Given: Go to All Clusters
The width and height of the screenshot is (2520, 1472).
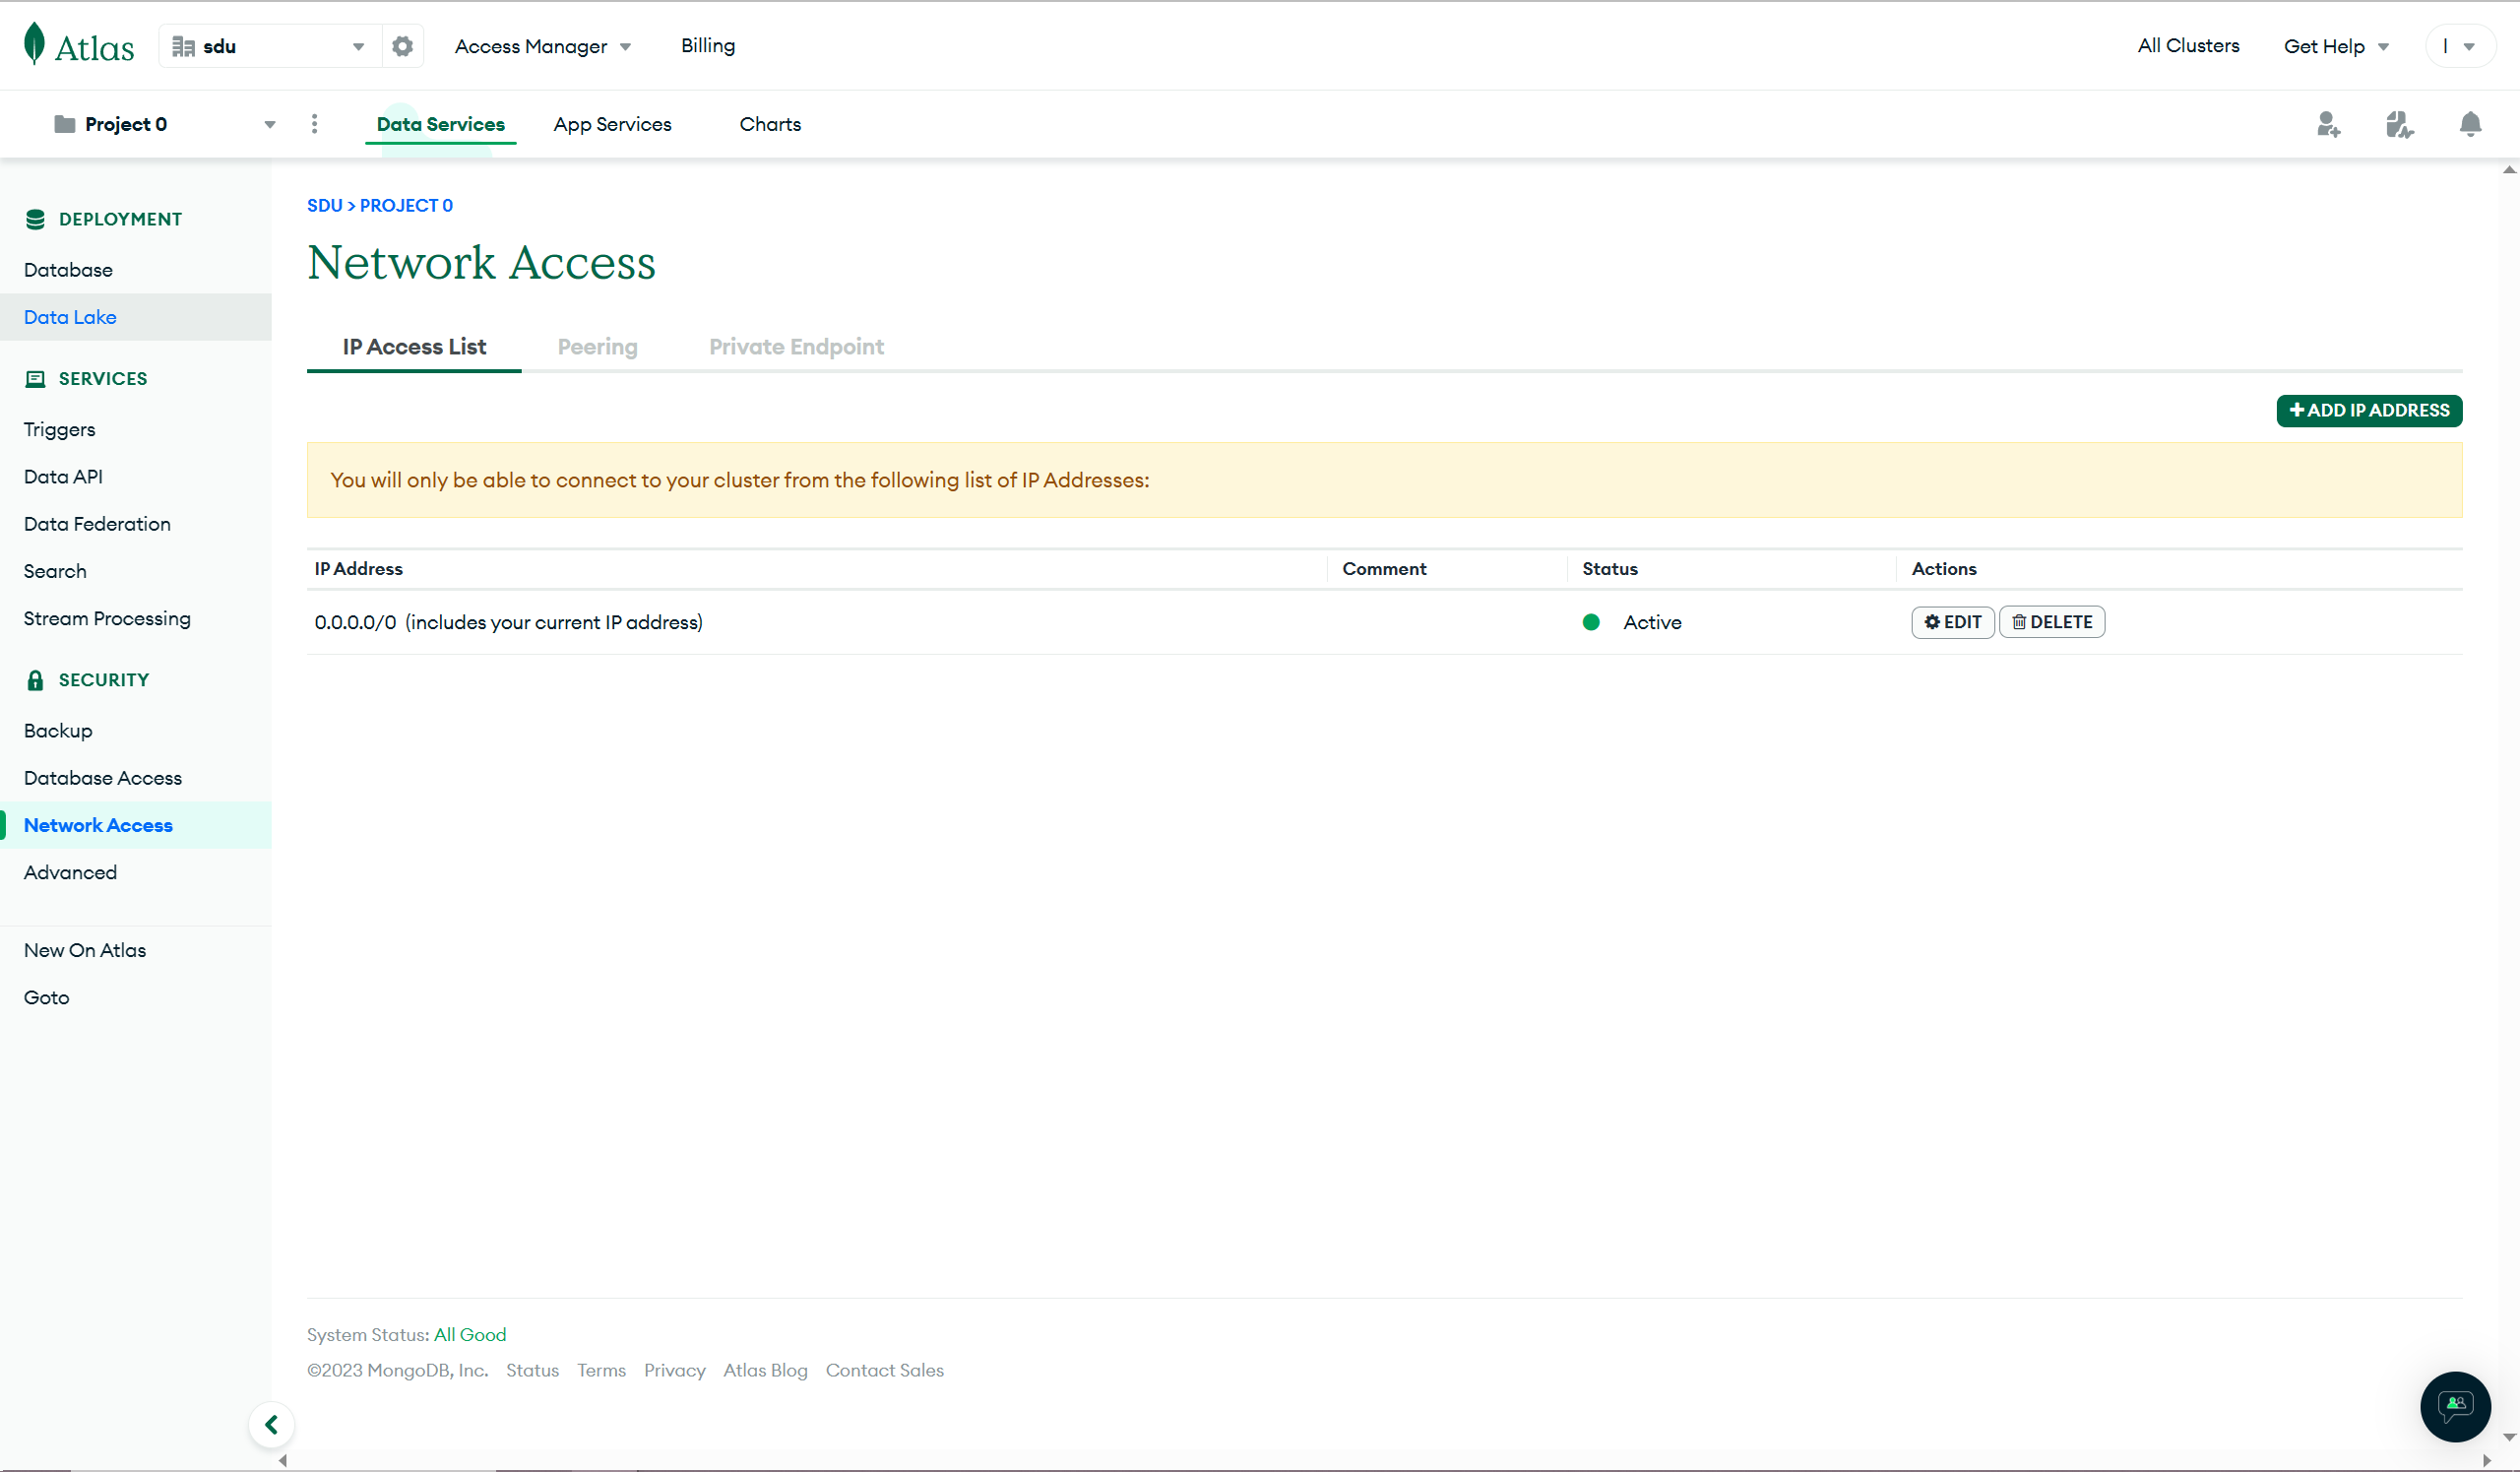Looking at the screenshot, I should pyautogui.click(x=2188, y=46).
